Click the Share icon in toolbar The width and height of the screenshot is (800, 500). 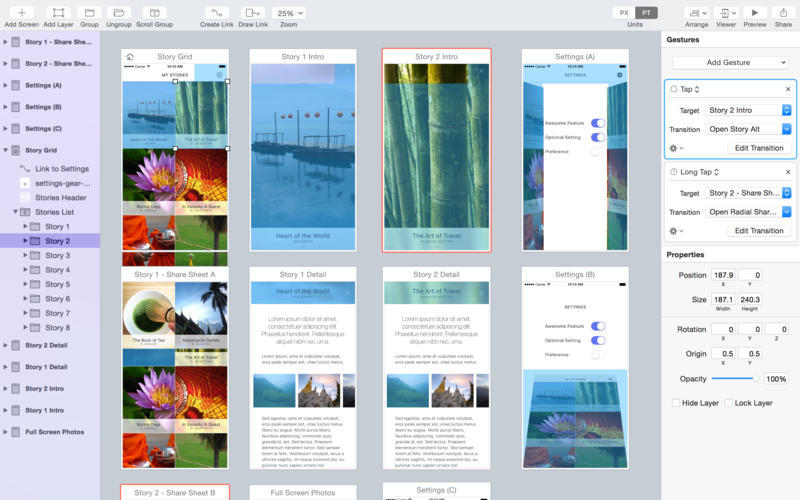(x=782, y=12)
